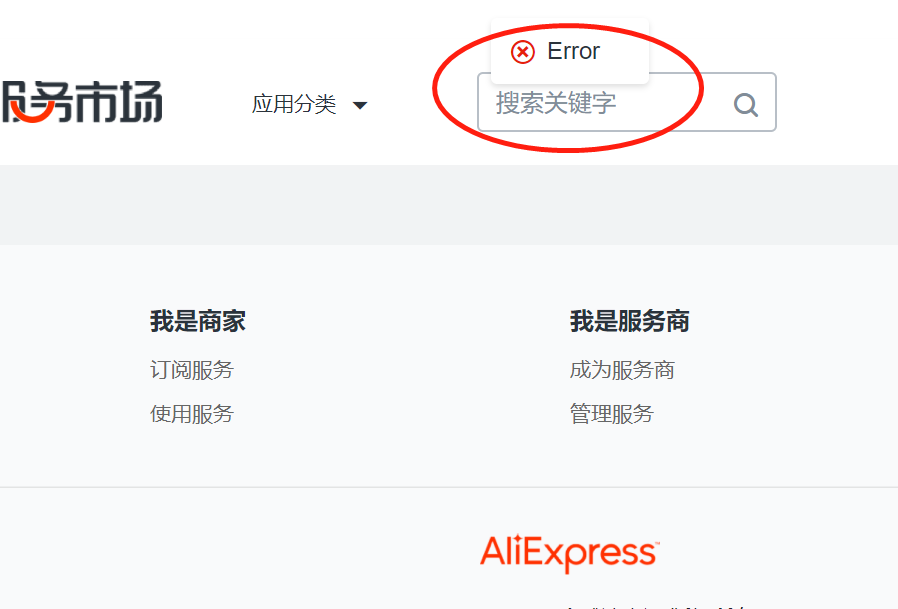Click the 我是商家 section heading
The image size is (898, 609).
(x=198, y=321)
